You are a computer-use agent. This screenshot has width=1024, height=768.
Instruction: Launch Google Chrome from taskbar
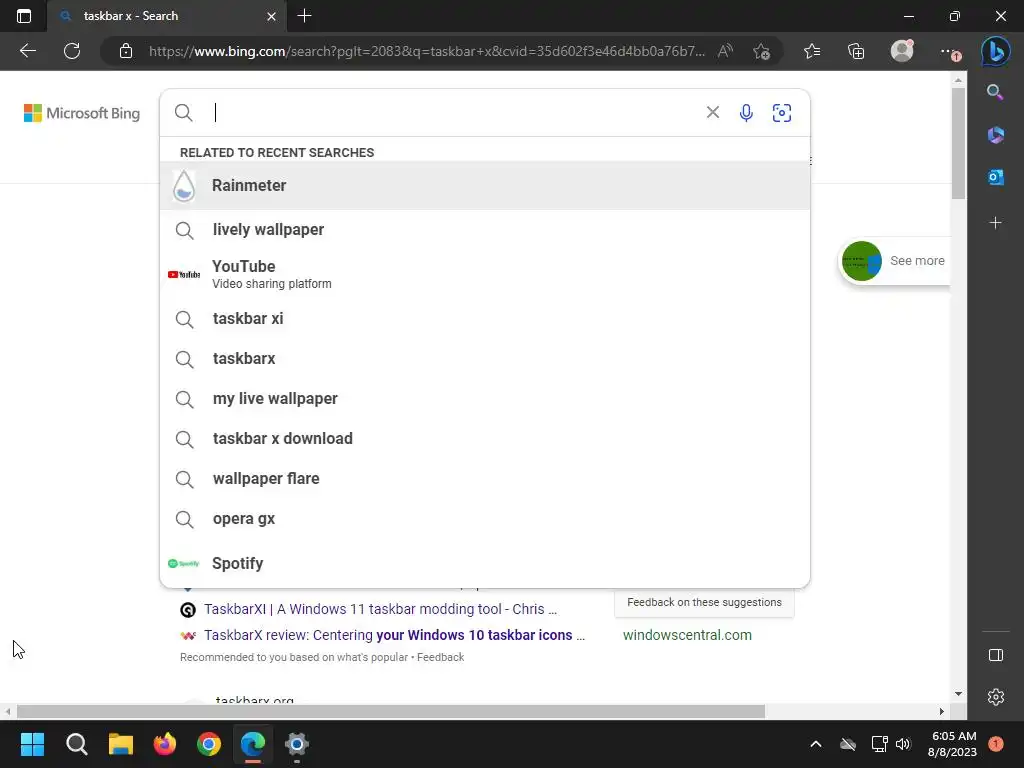click(209, 744)
